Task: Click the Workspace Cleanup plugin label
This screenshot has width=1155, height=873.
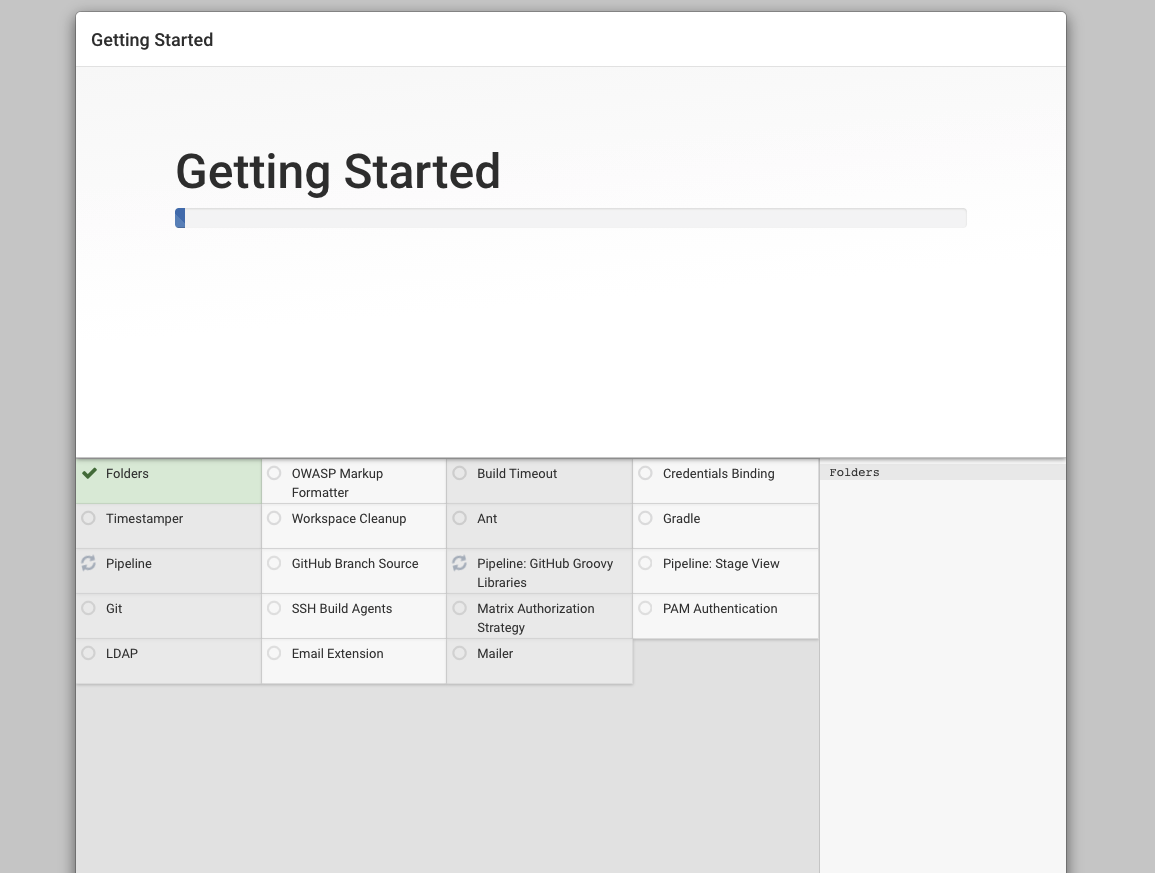Action: (349, 519)
